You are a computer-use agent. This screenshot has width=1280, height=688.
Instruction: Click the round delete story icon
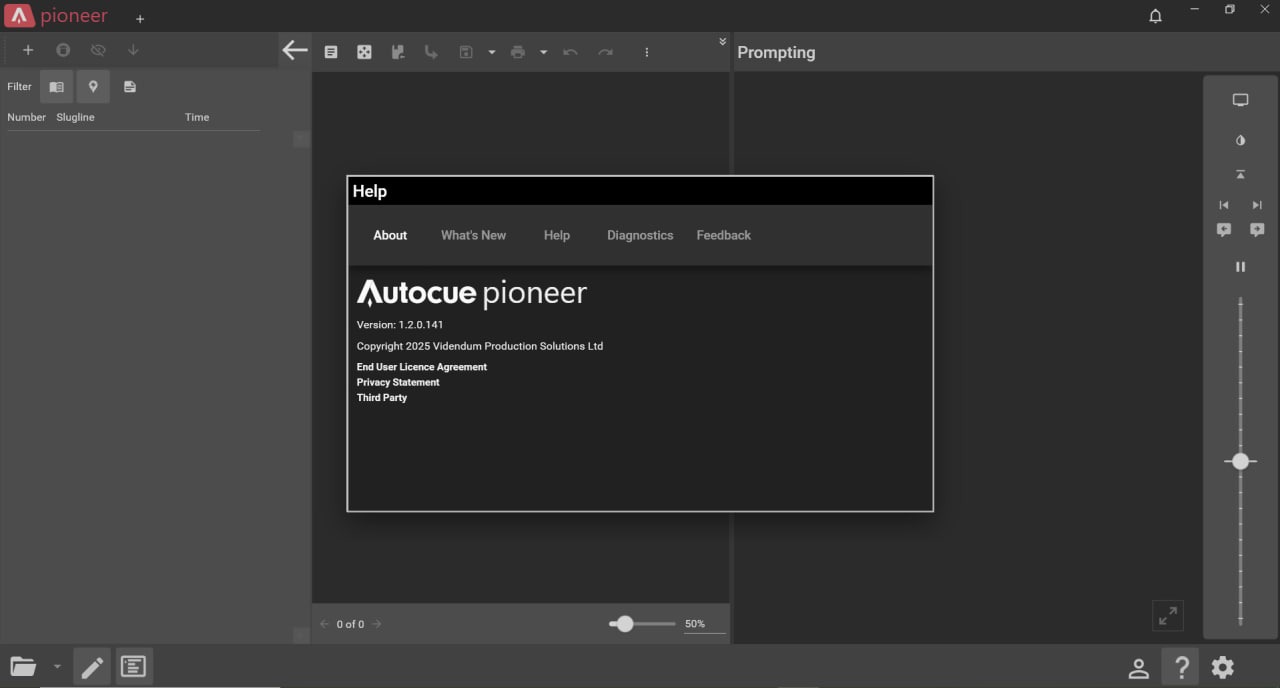[x=63, y=50]
